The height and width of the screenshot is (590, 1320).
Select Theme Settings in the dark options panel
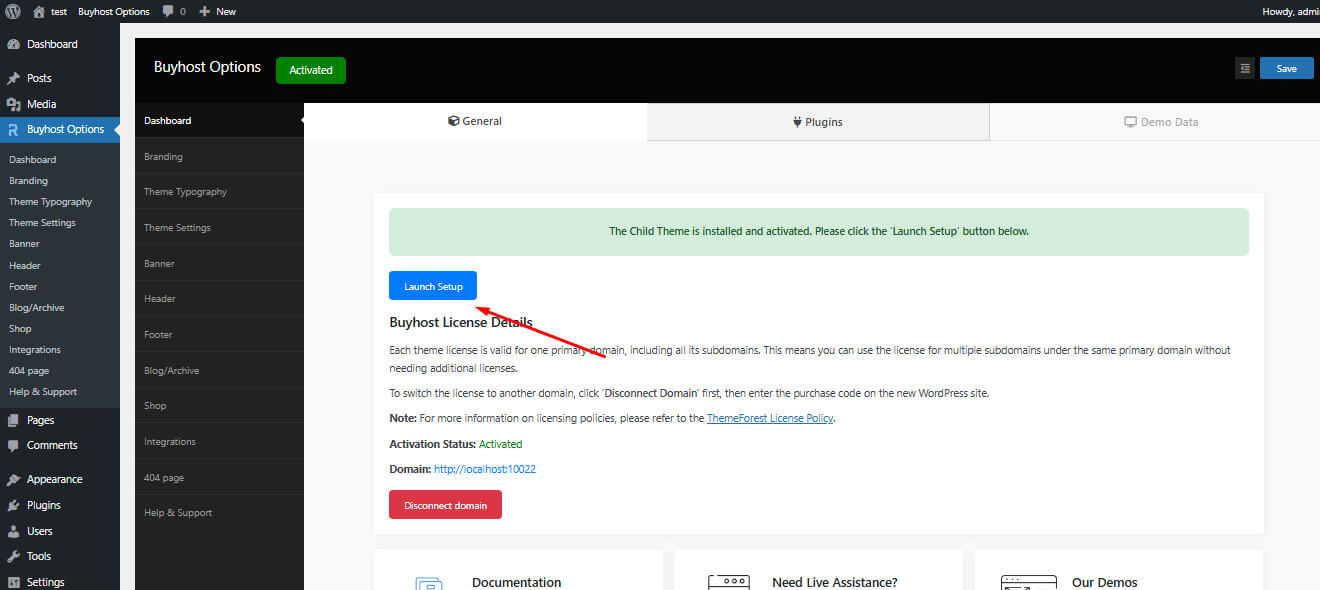(x=219, y=227)
